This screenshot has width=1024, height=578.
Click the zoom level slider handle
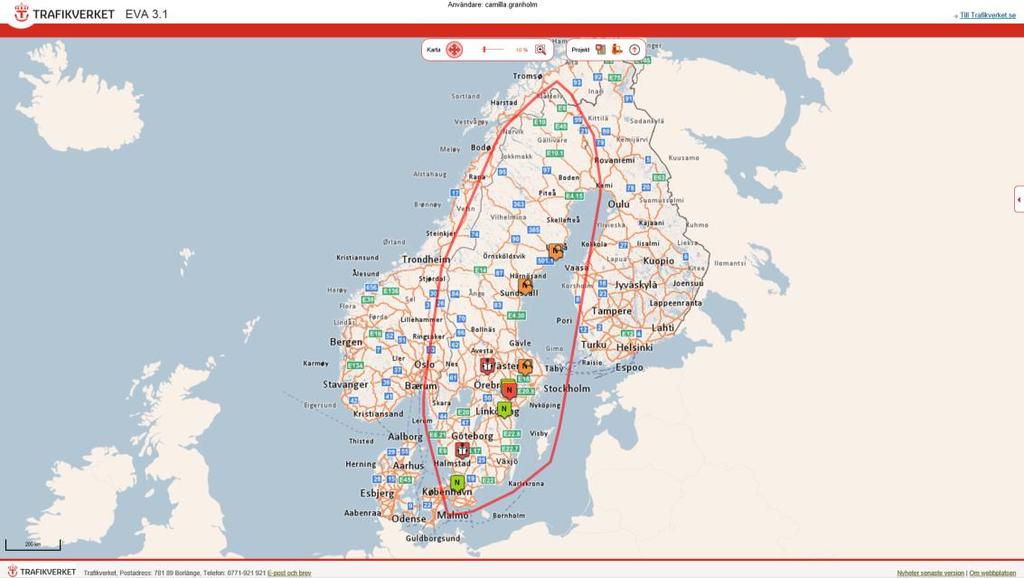click(484, 50)
